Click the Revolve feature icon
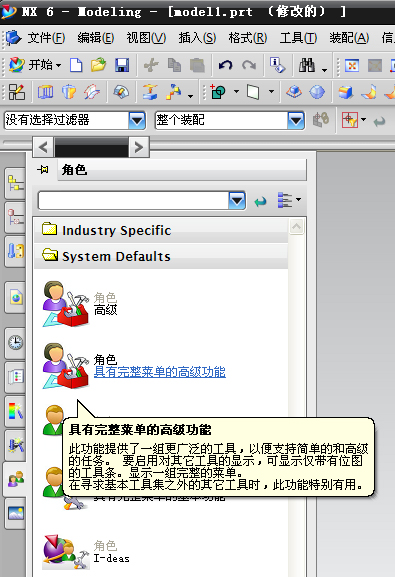395x577 pixels. pyautogui.click(x=69, y=92)
